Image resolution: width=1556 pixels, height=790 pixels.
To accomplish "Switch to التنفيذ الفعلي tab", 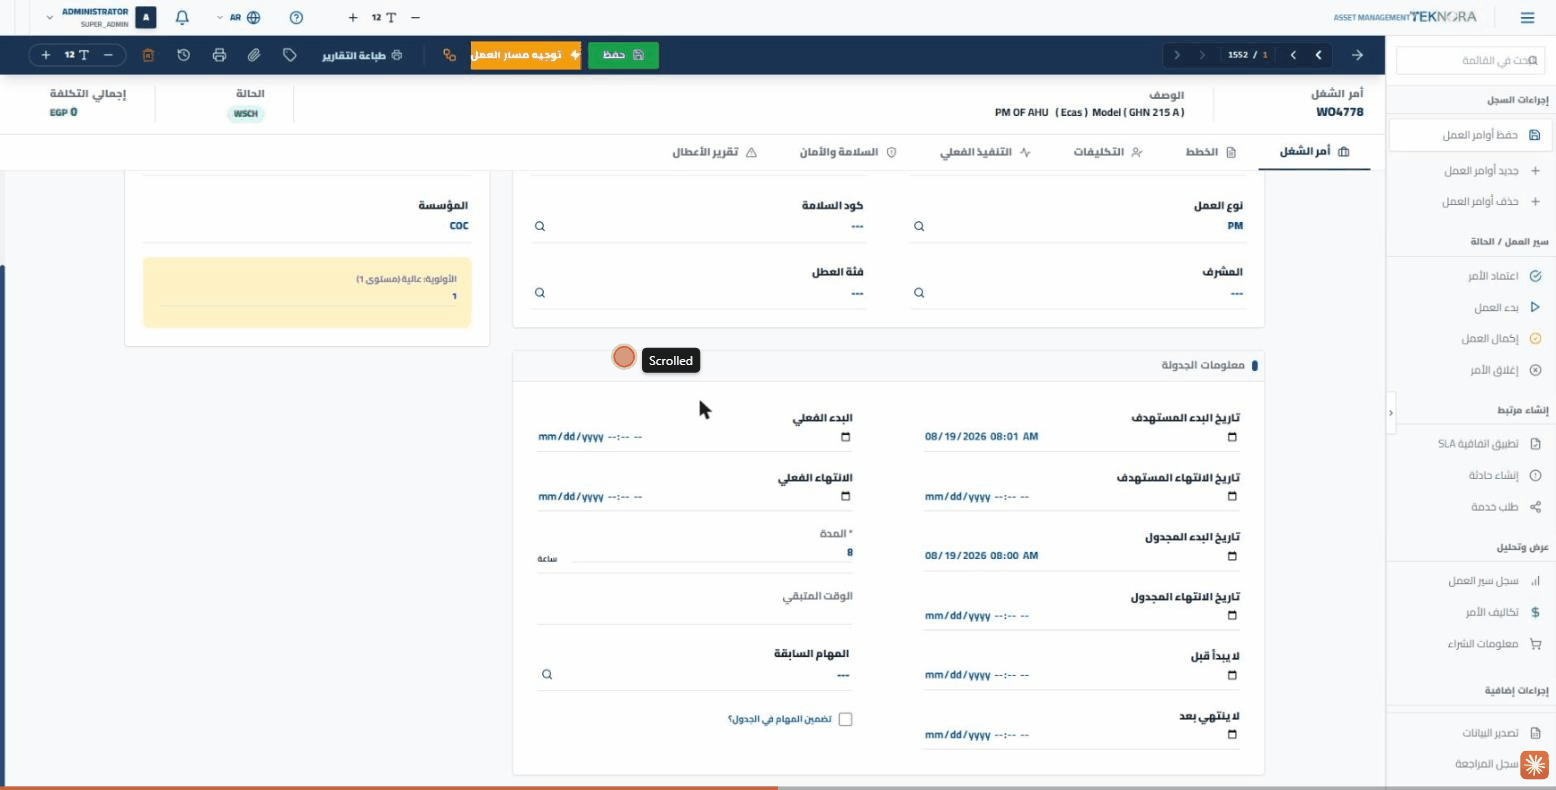I will 985,152.
